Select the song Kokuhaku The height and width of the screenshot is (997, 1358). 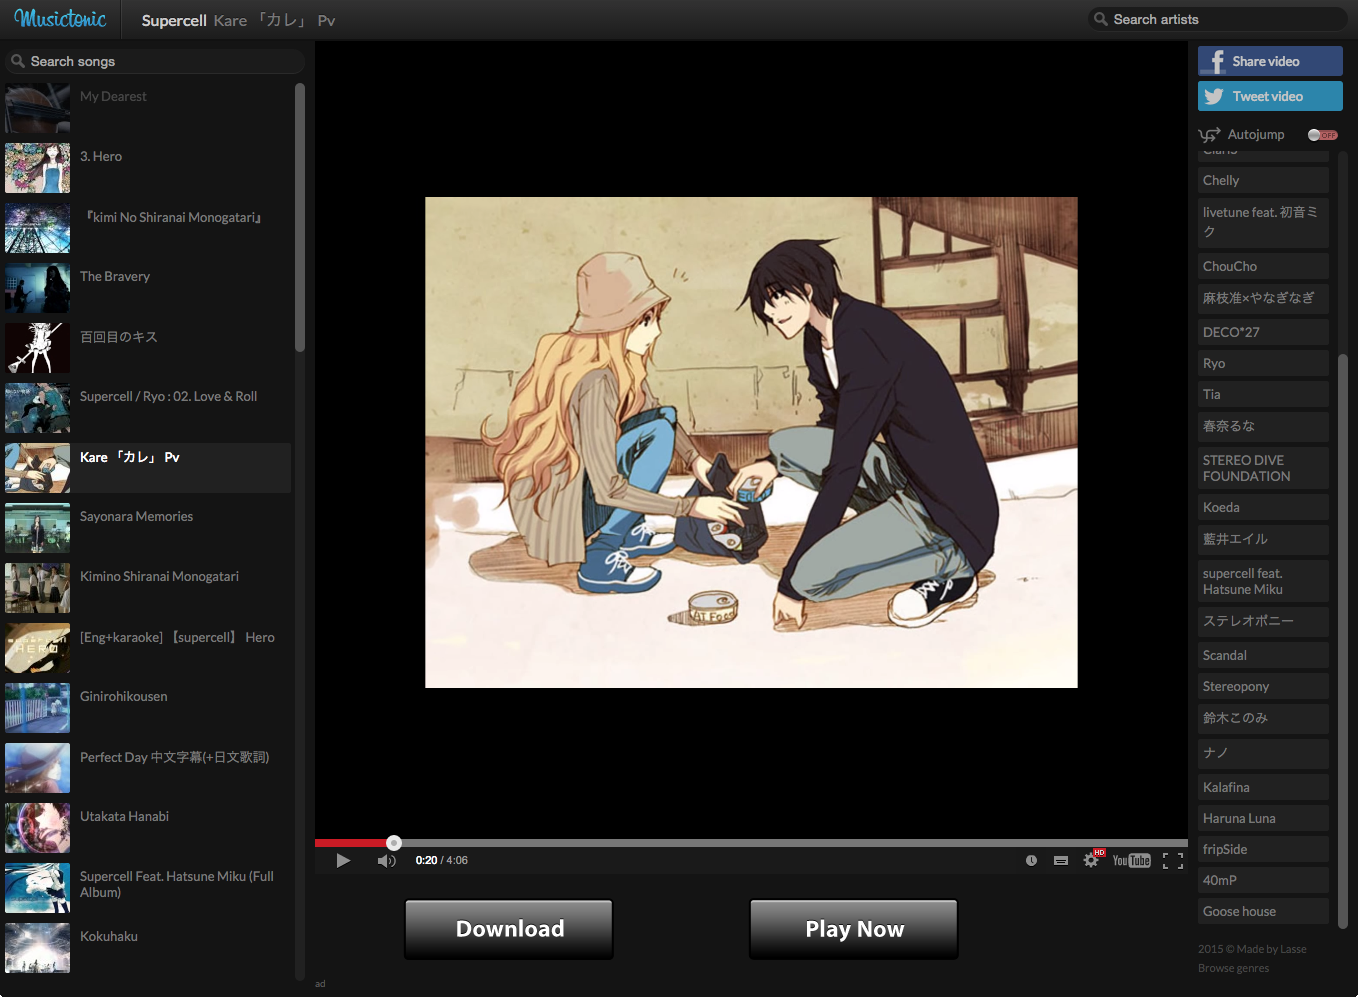point(148,948)
